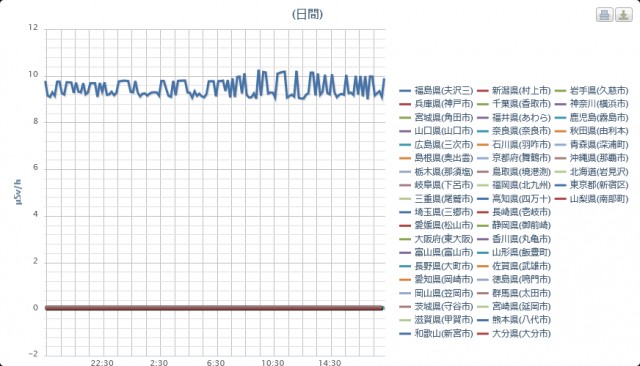
Task: Click the 2:30 x-axis time label
Action: pyautogui.click(x=159, y=362)
